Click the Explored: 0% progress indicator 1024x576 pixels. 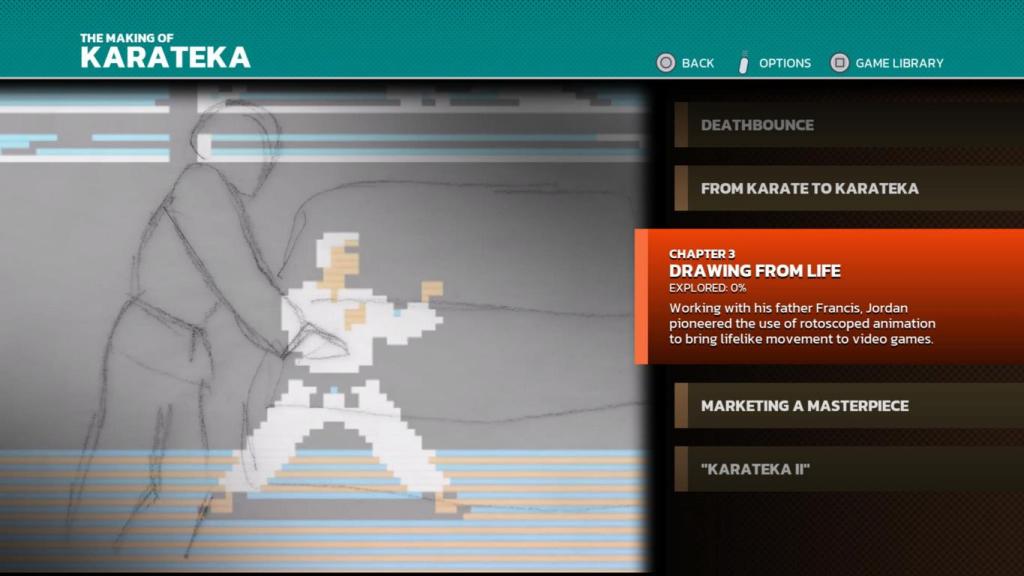point(706,288)
